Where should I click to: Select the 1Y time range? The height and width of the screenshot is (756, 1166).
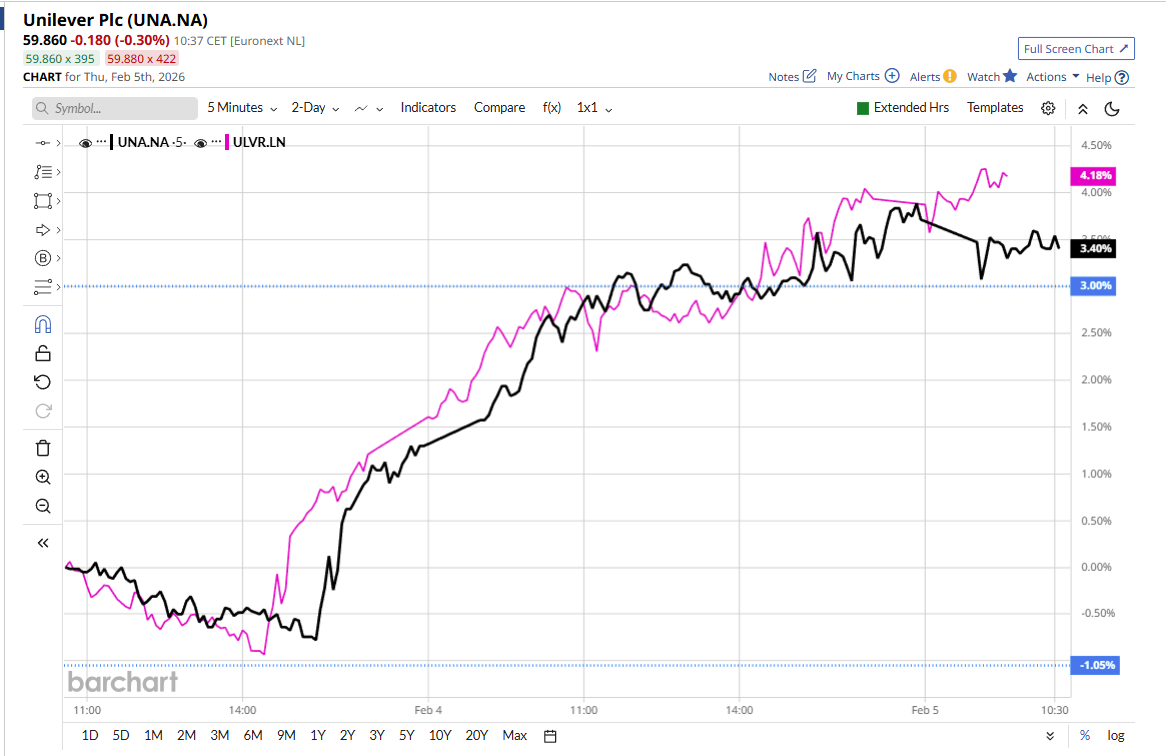(318, 736)
